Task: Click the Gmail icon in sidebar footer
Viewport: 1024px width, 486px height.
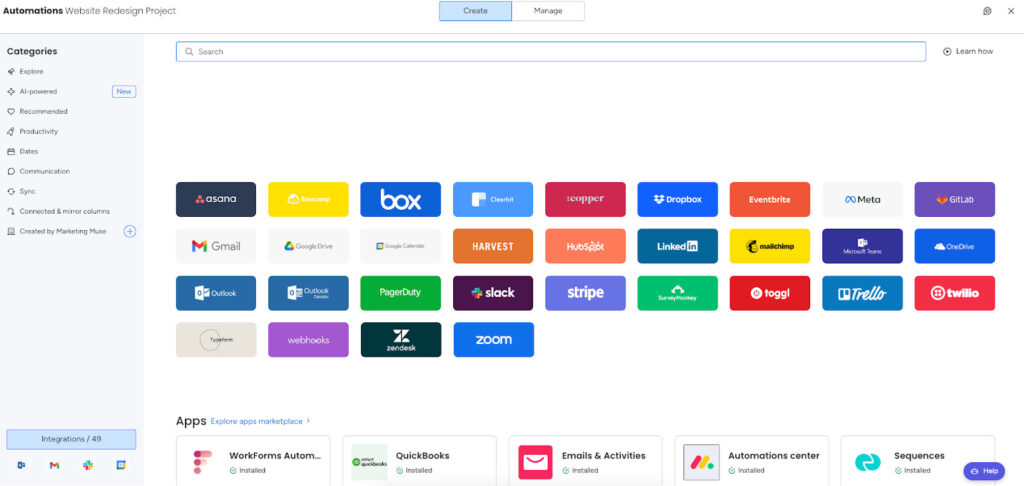Action: tap(54, 465)
